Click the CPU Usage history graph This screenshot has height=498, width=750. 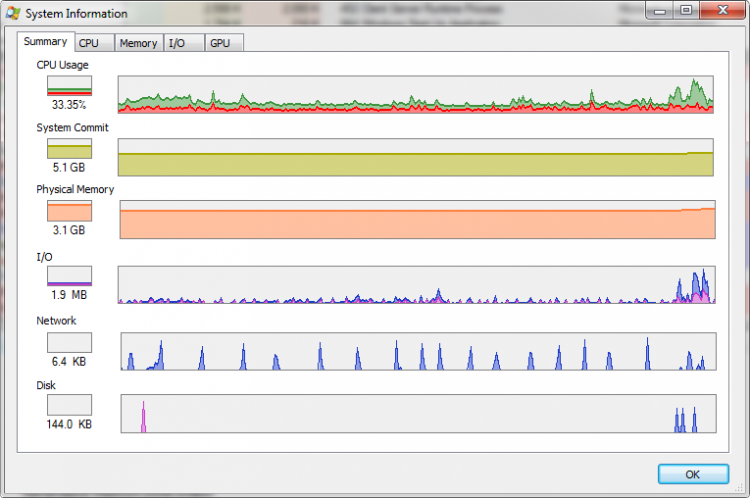[x=416, y=94]
